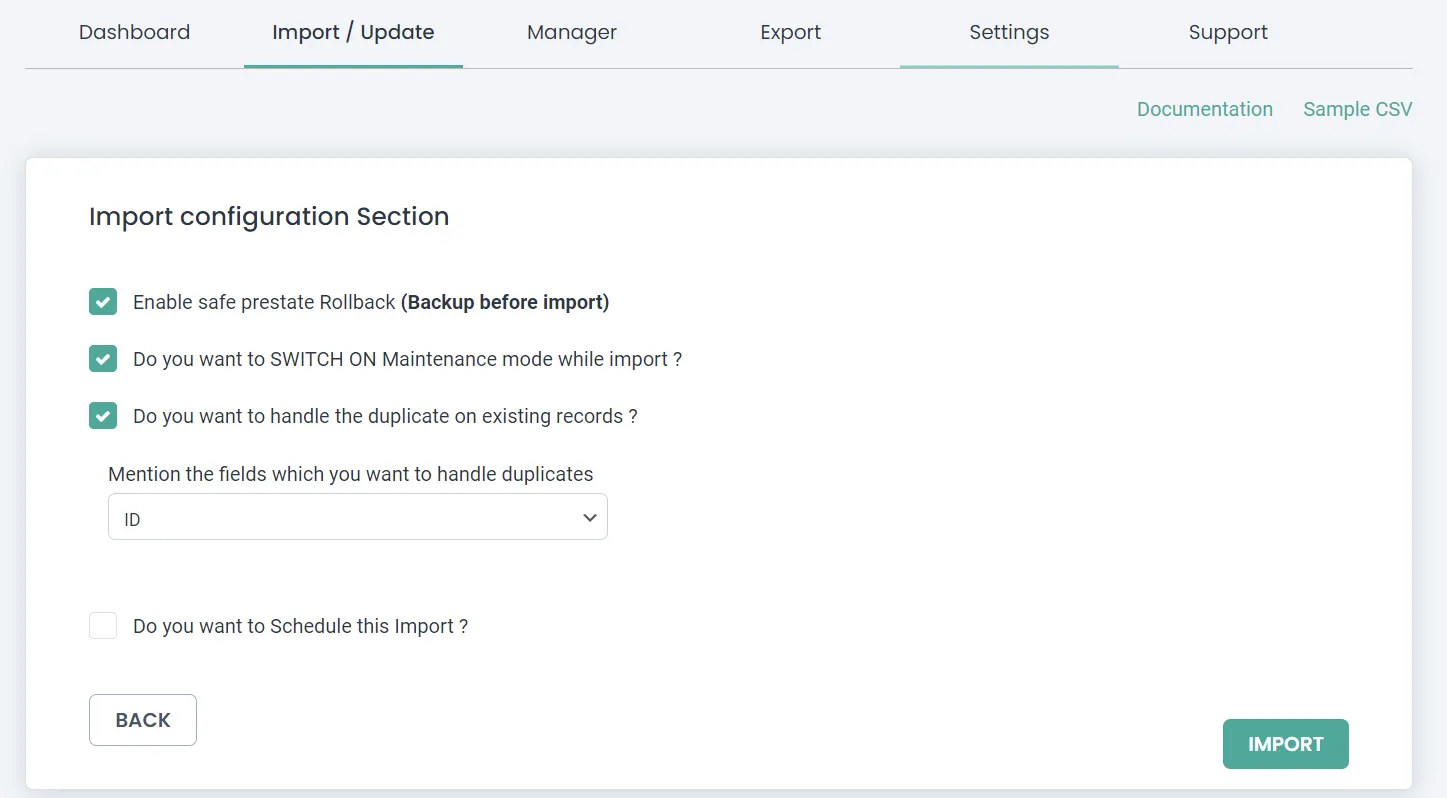The image size is (1447, 798).
Task: Click the "Do you want to Schedule this Import" label
Action: pyautogui.click(x=300, y=627)
